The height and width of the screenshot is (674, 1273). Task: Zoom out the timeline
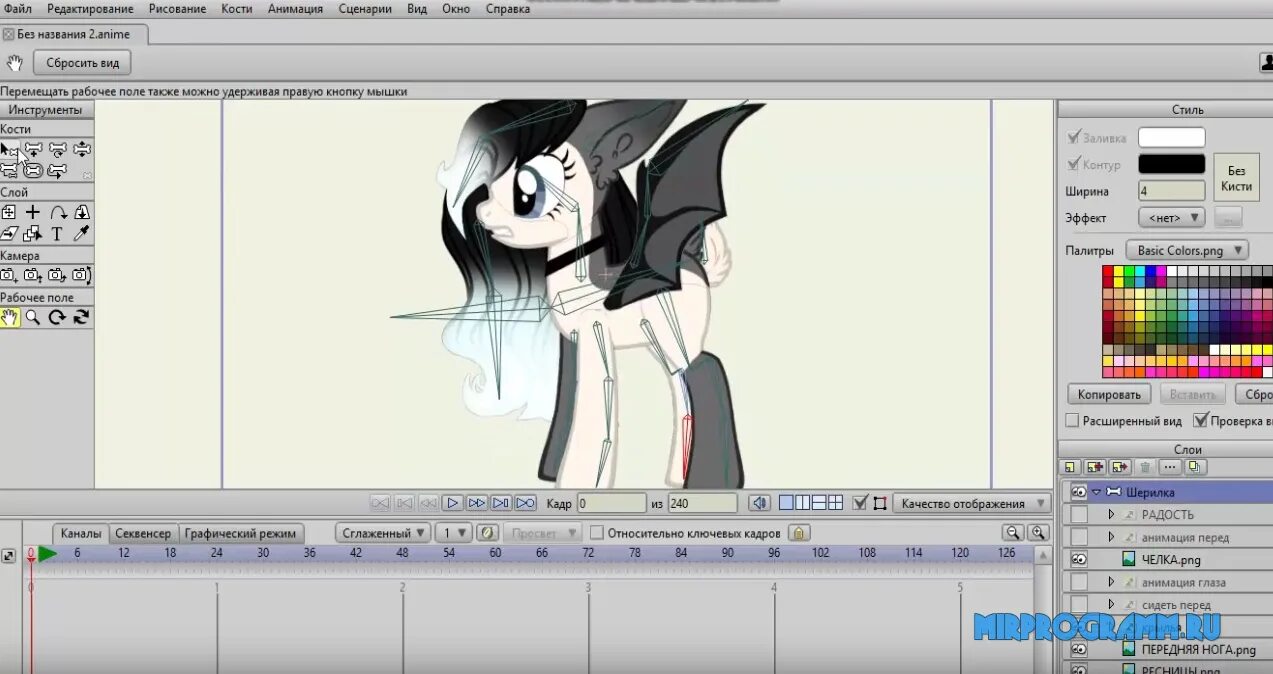click(1014, 533)
